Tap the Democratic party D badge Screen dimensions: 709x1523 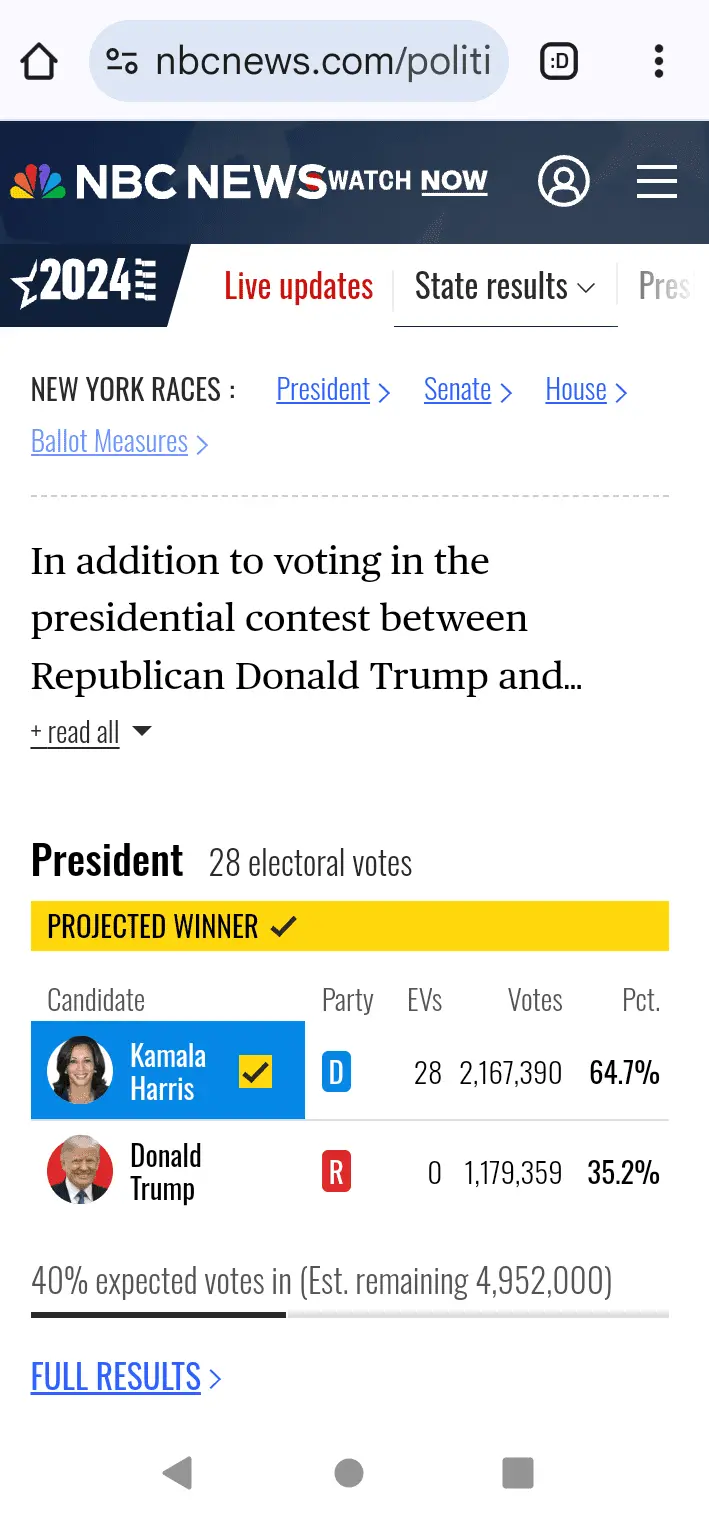[x=336, y=1073]
